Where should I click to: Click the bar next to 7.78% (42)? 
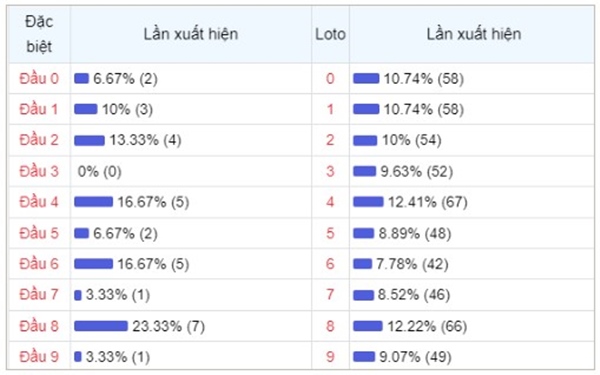362,264
